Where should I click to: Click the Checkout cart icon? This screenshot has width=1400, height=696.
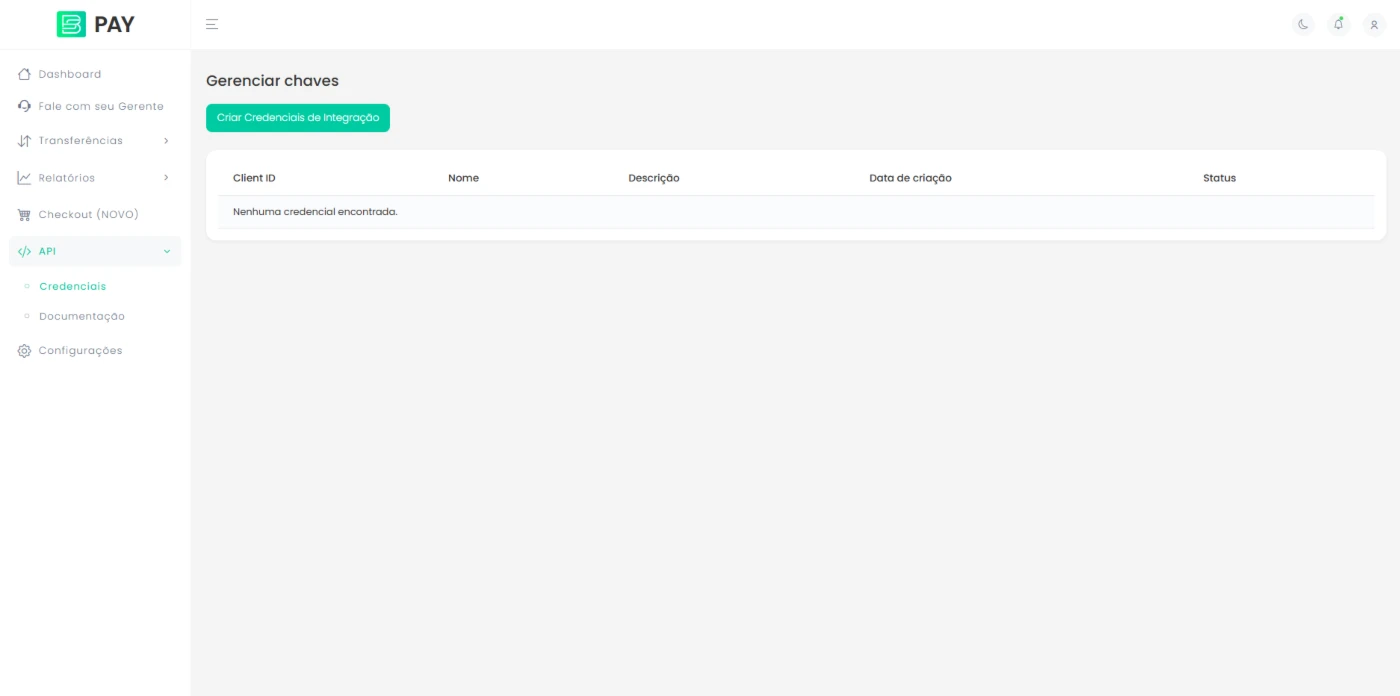click(x=25, y=215)
